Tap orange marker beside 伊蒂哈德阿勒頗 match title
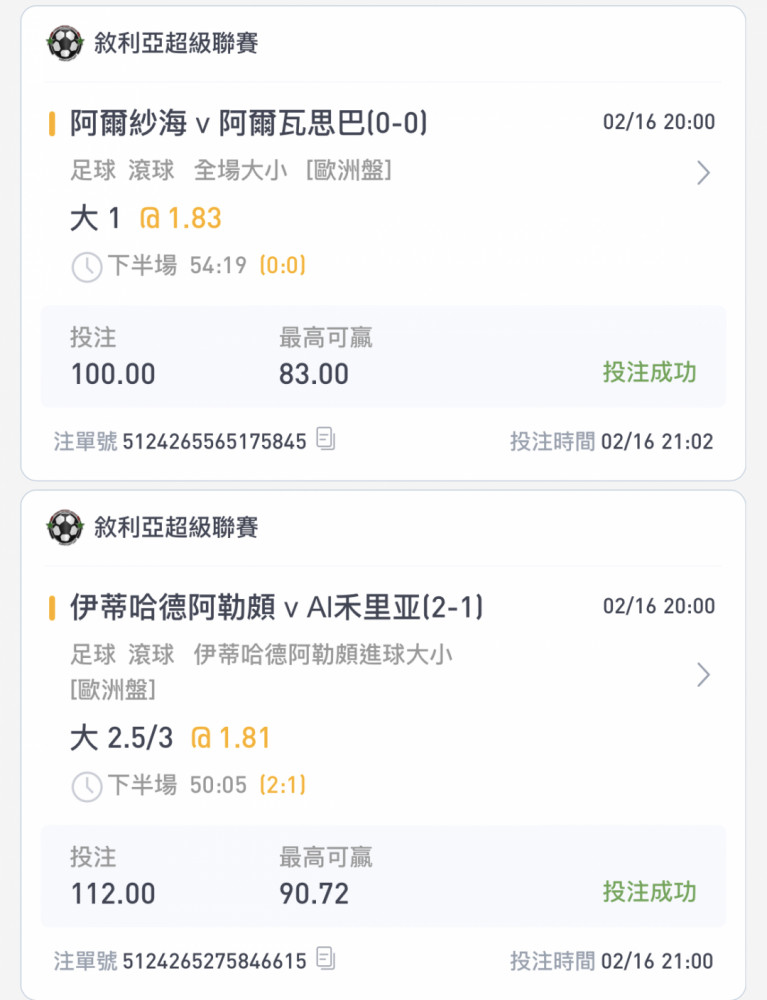 (52, 608)
